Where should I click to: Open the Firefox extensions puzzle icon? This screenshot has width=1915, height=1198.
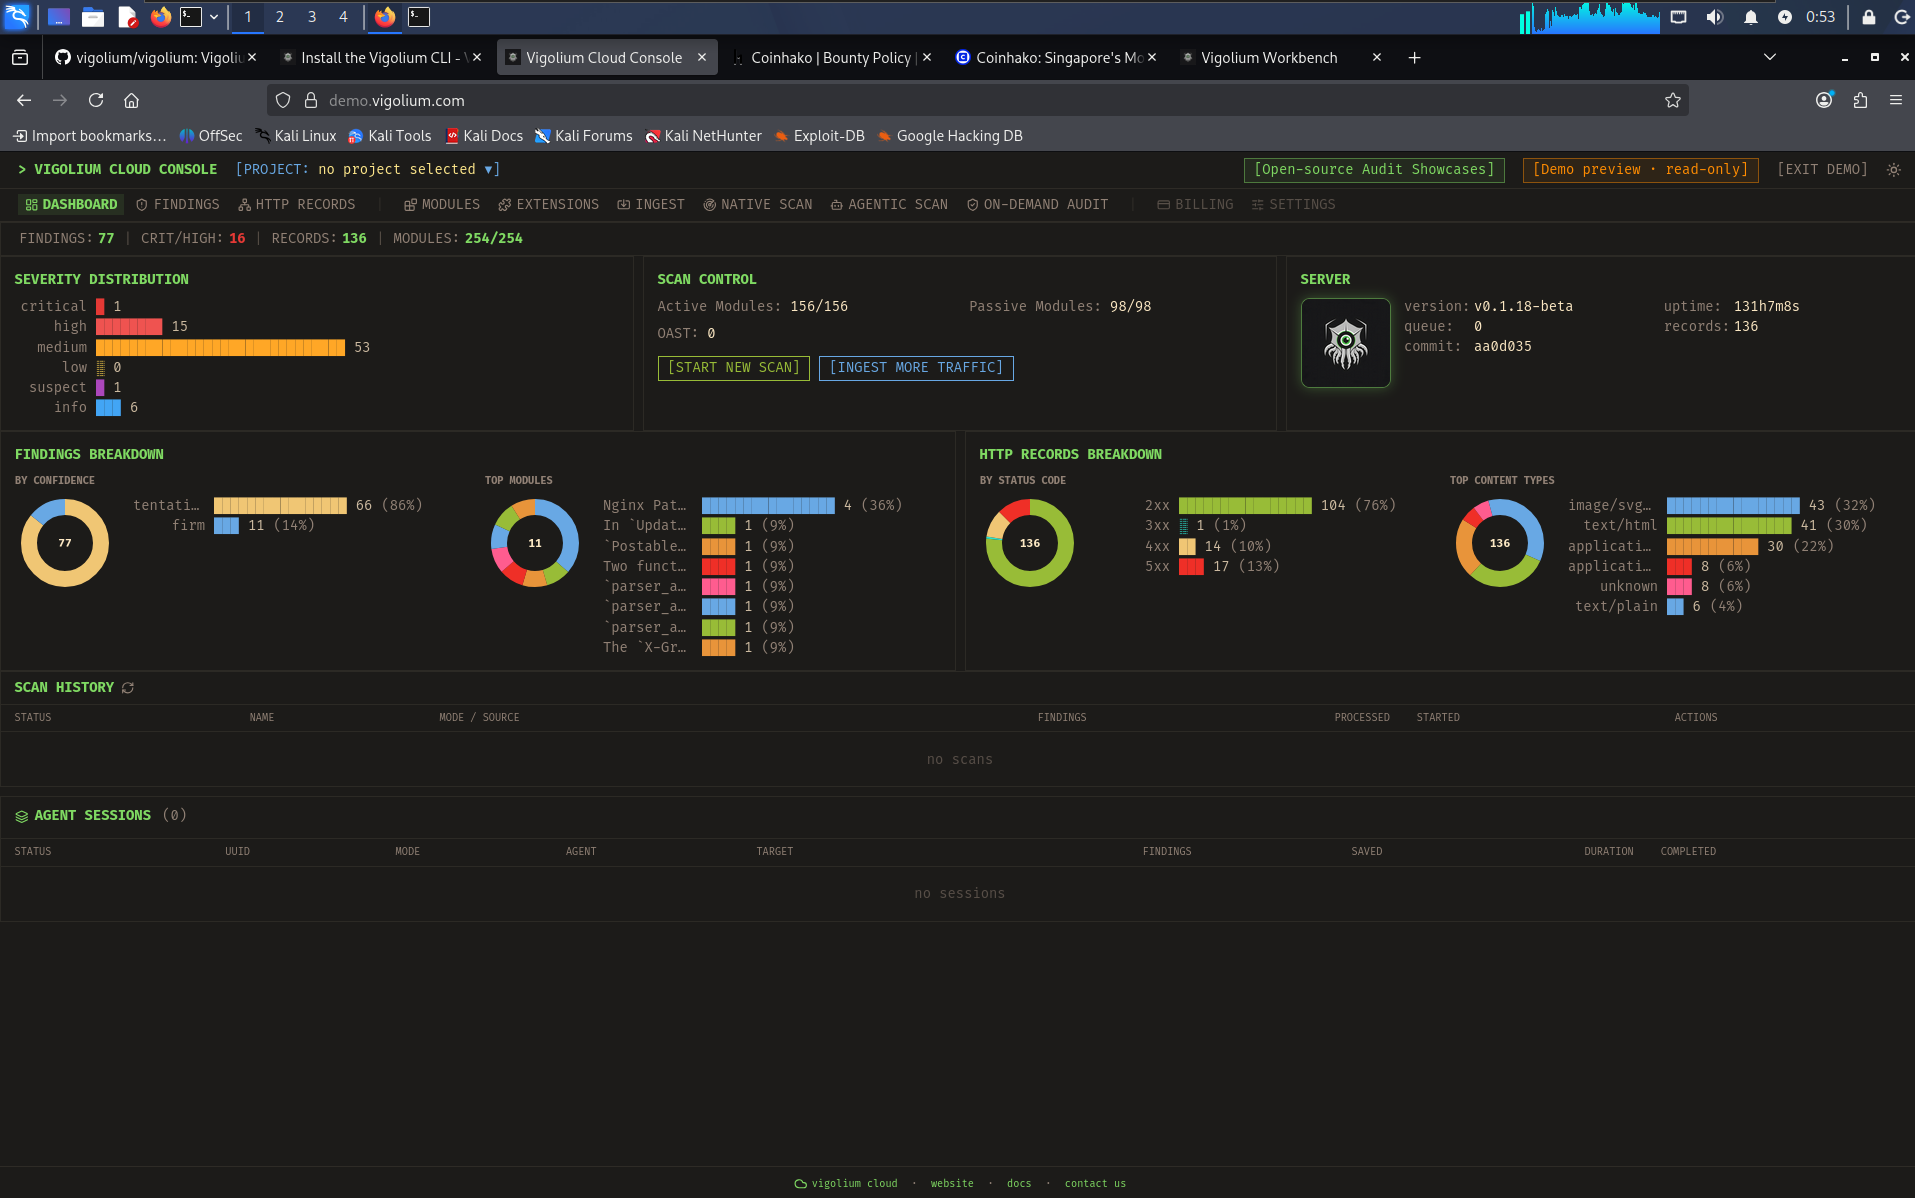[x=1860, y=100]
